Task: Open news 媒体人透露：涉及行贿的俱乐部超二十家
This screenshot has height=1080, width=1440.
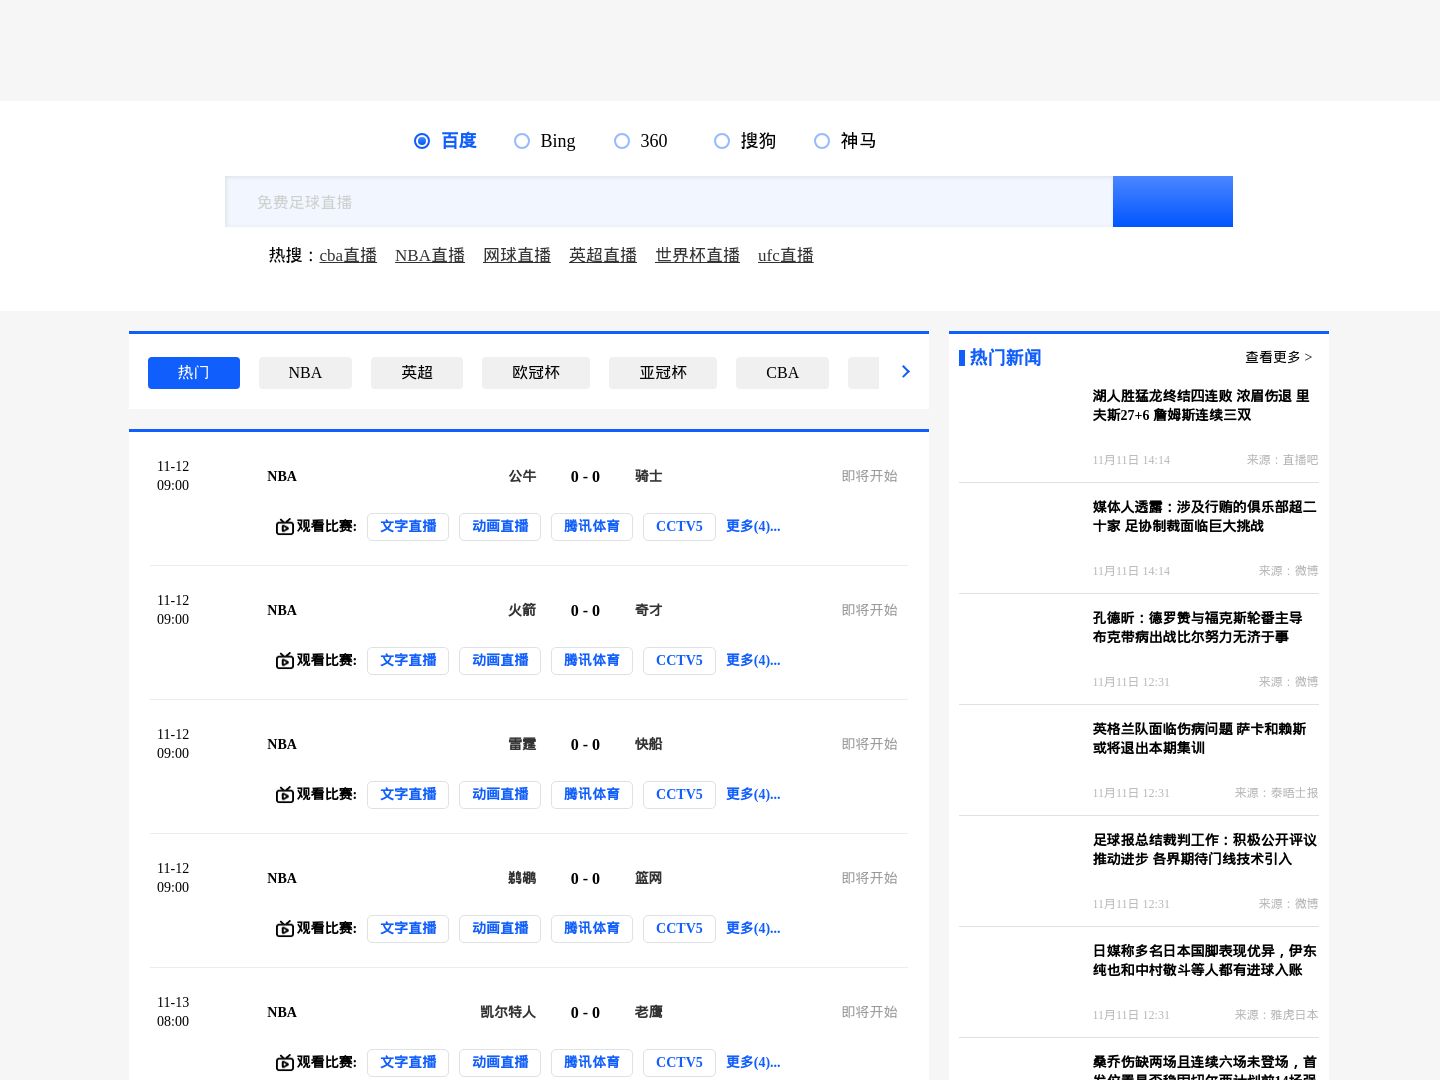Action: pyautogui.click(x=1204, y=516)
